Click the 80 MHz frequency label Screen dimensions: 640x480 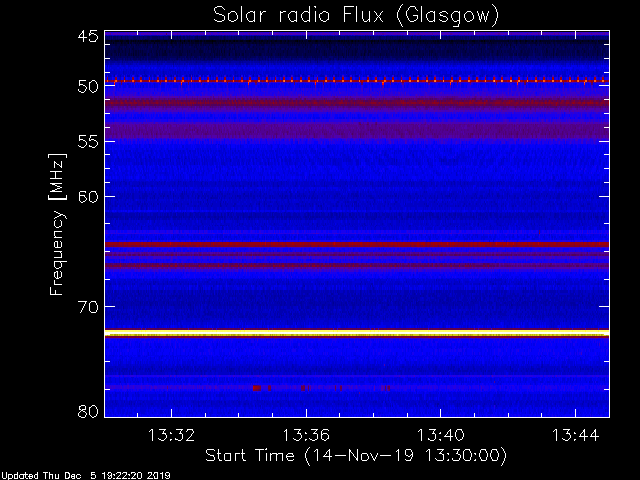tap(88, 411)
